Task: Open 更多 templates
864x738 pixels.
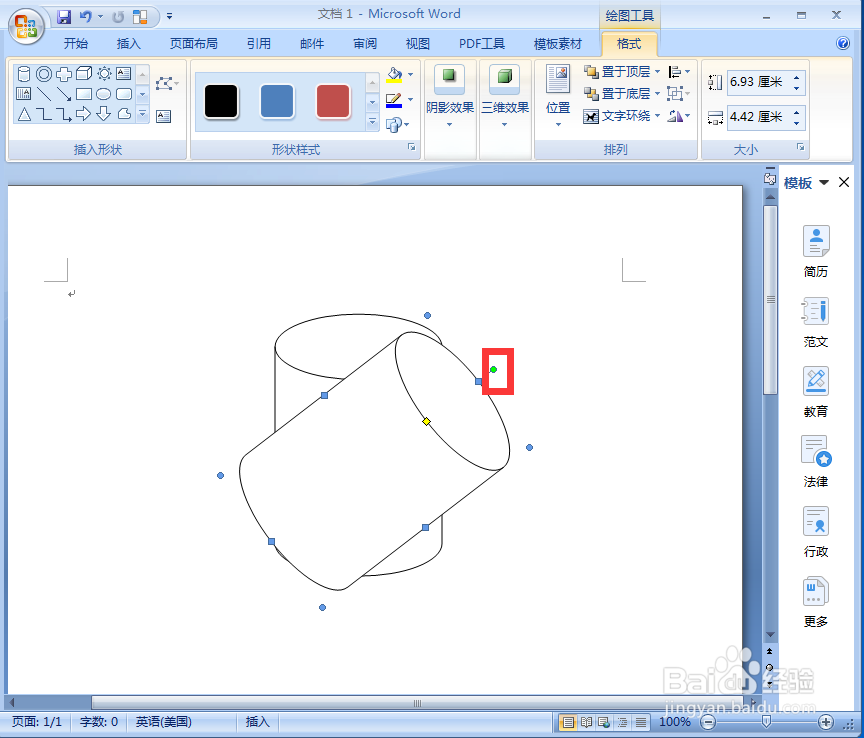Action: pos(816,601)
